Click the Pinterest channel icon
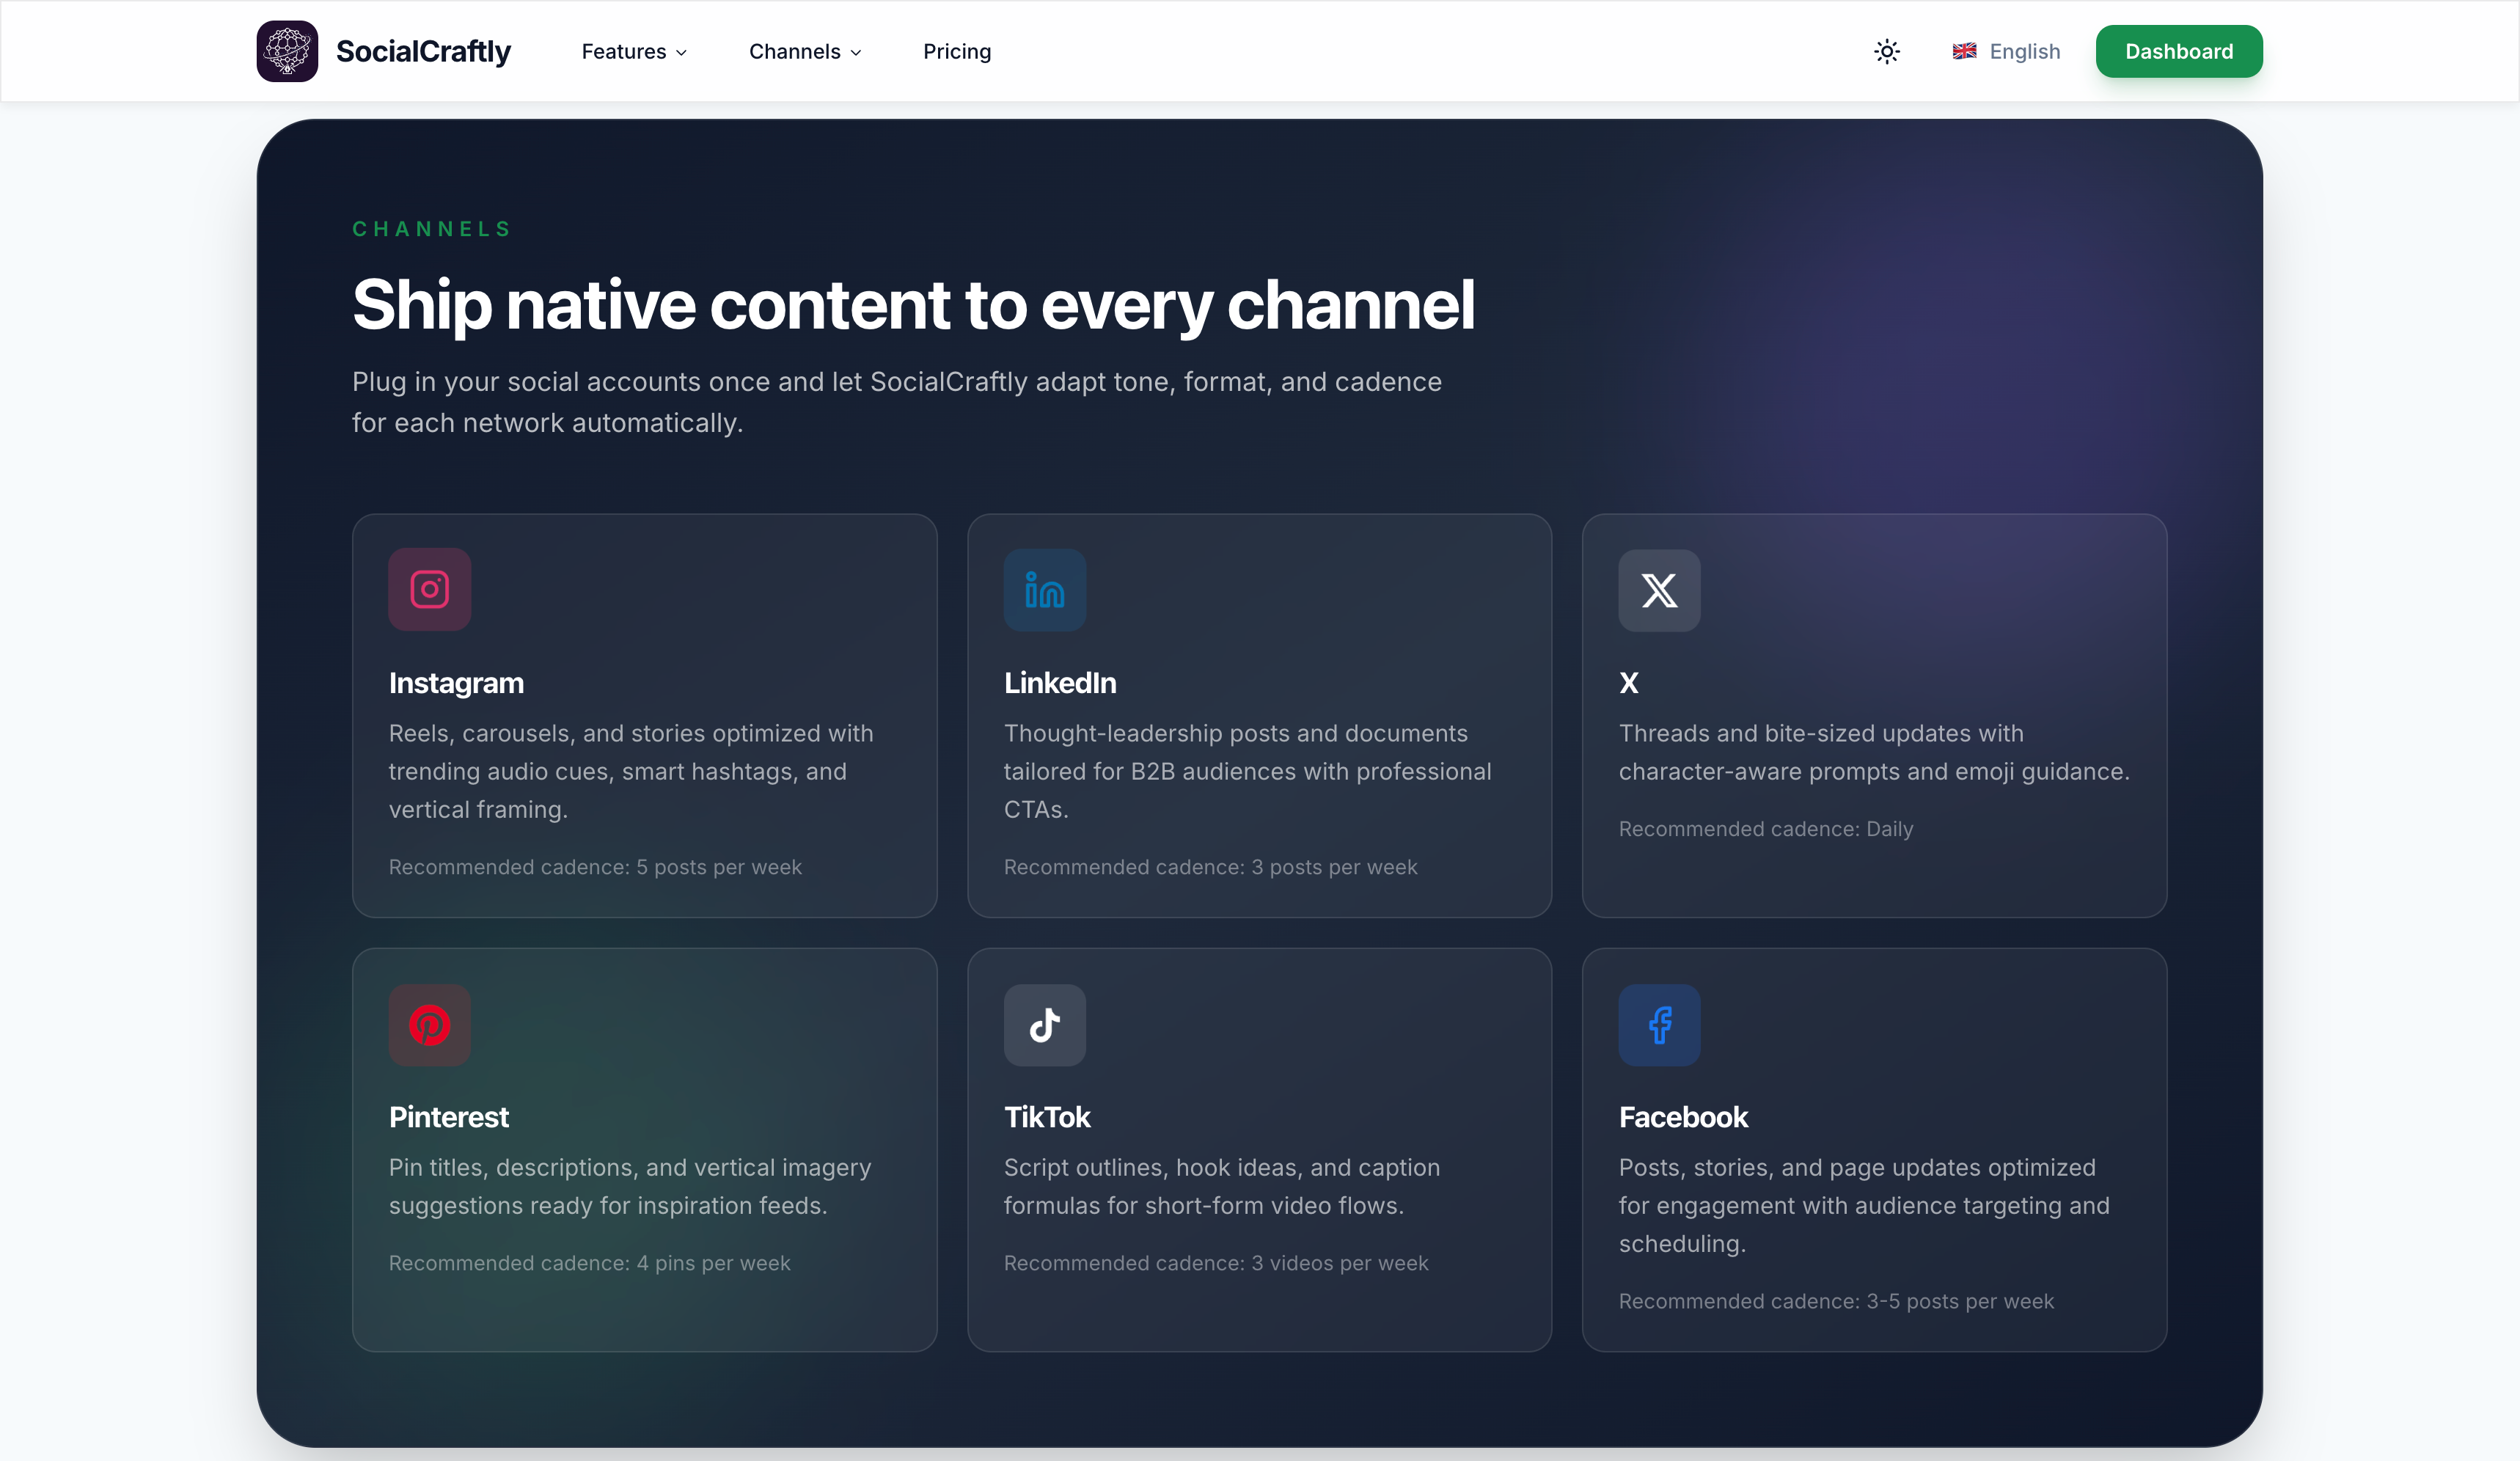The image size is (2520, 1461). click(x=429, y=1024)
